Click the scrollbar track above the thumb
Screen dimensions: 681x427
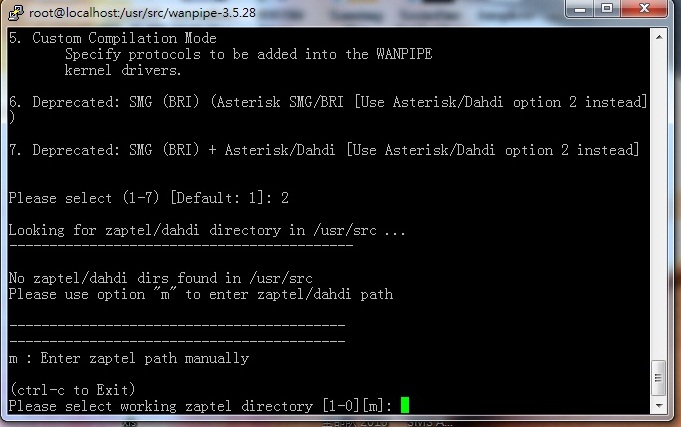(659, 202)
